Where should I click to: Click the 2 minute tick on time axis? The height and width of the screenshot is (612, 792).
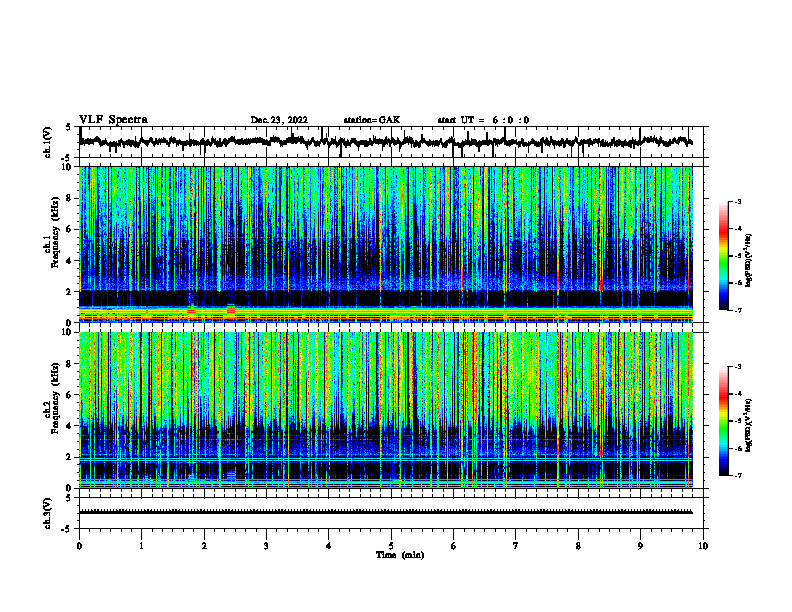tap(204, 546)
